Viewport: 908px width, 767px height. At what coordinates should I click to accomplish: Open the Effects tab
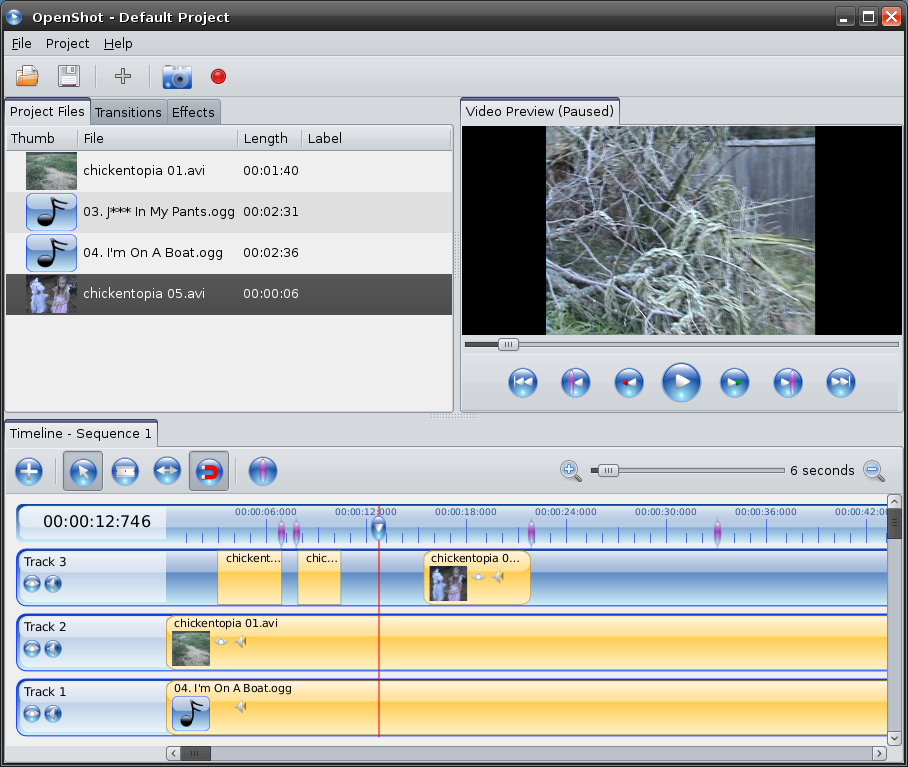coord(193,112)
